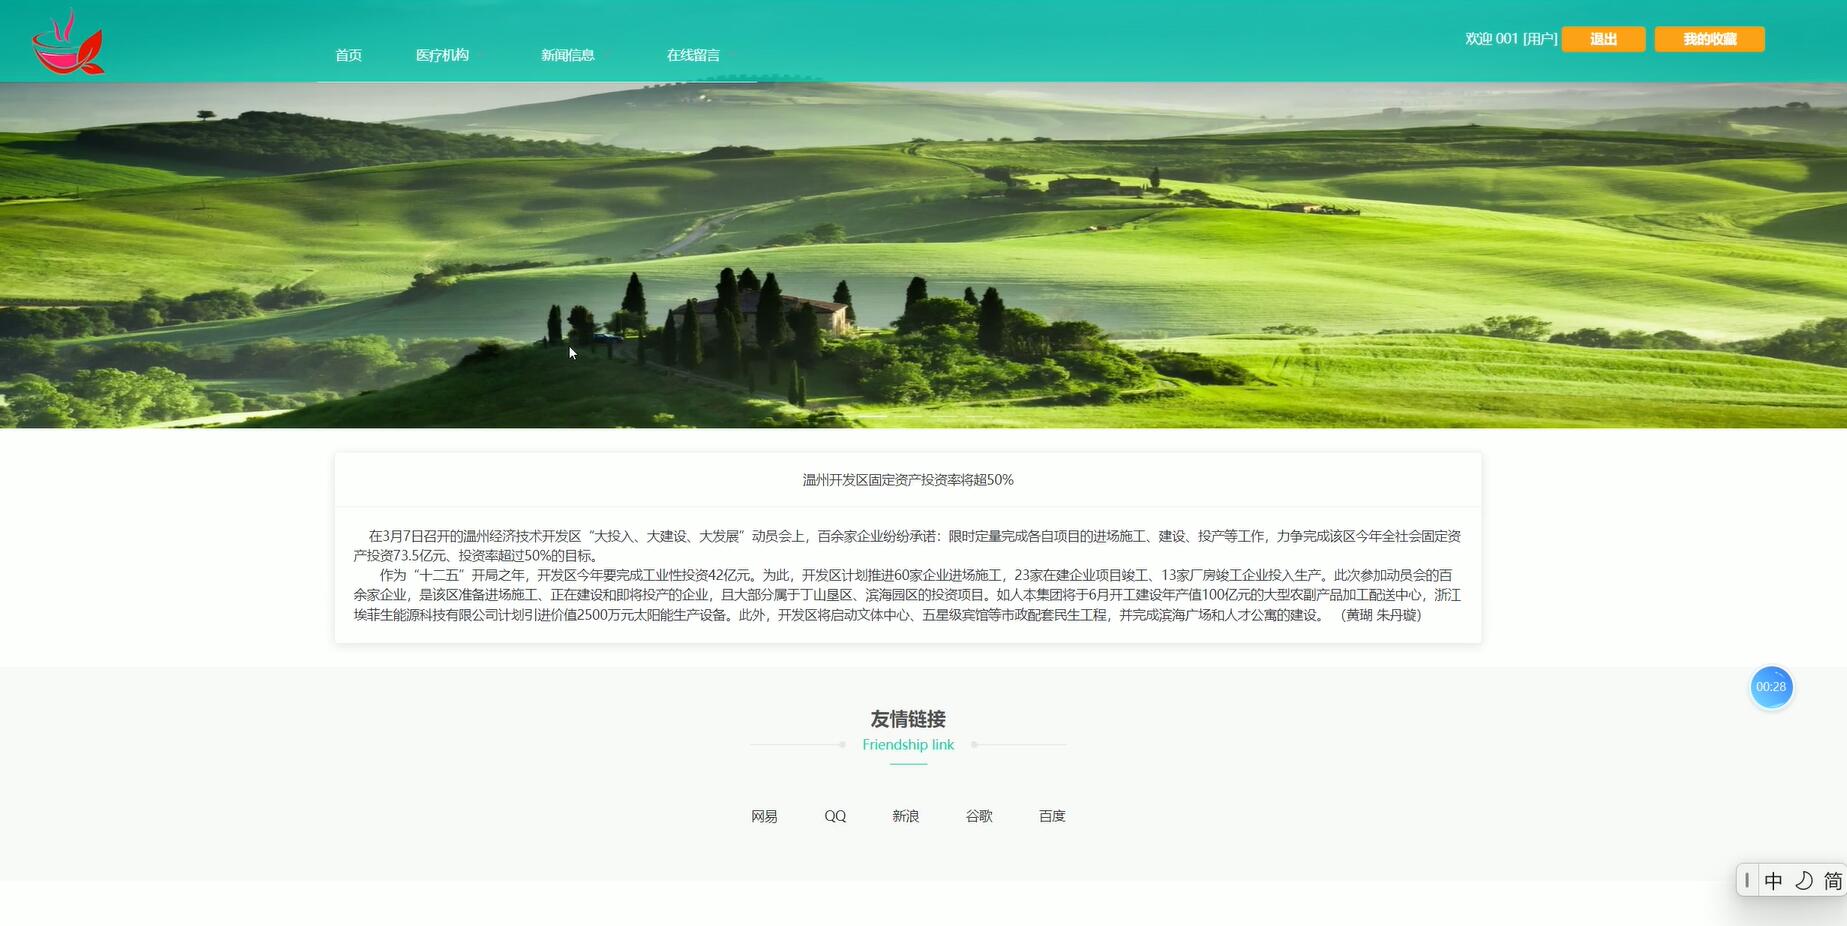
Task: Expand the 在线留言 dropdown menu
Action: [x=693, y=55]
